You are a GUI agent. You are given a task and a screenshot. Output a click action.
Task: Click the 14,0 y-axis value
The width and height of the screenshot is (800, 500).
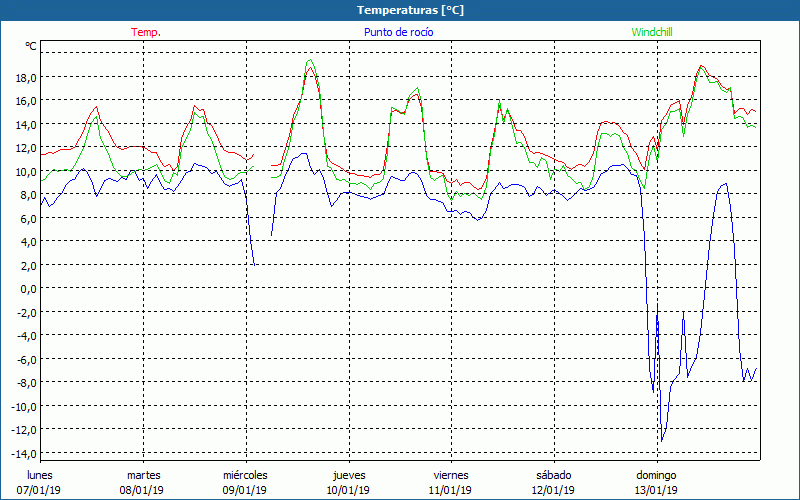tap(26, 124)
